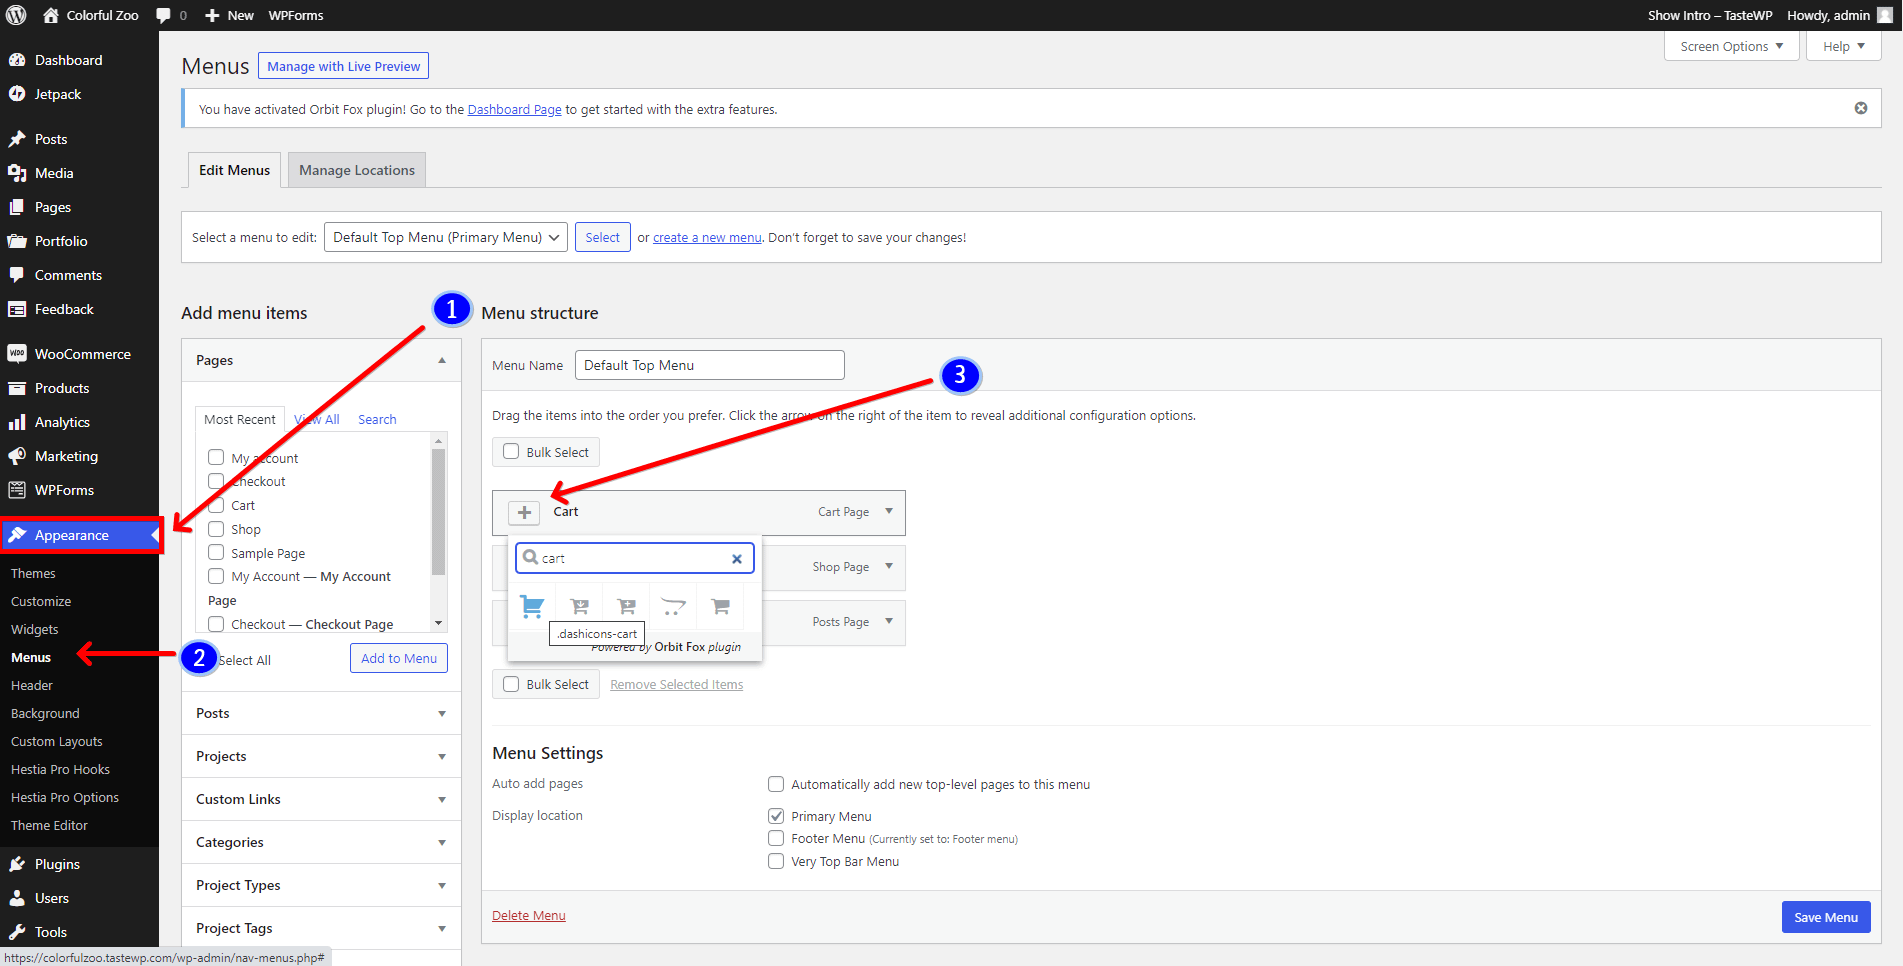Dismiss the Orbit Fox notice
Screen dimensions: 1903x966
1860,108
